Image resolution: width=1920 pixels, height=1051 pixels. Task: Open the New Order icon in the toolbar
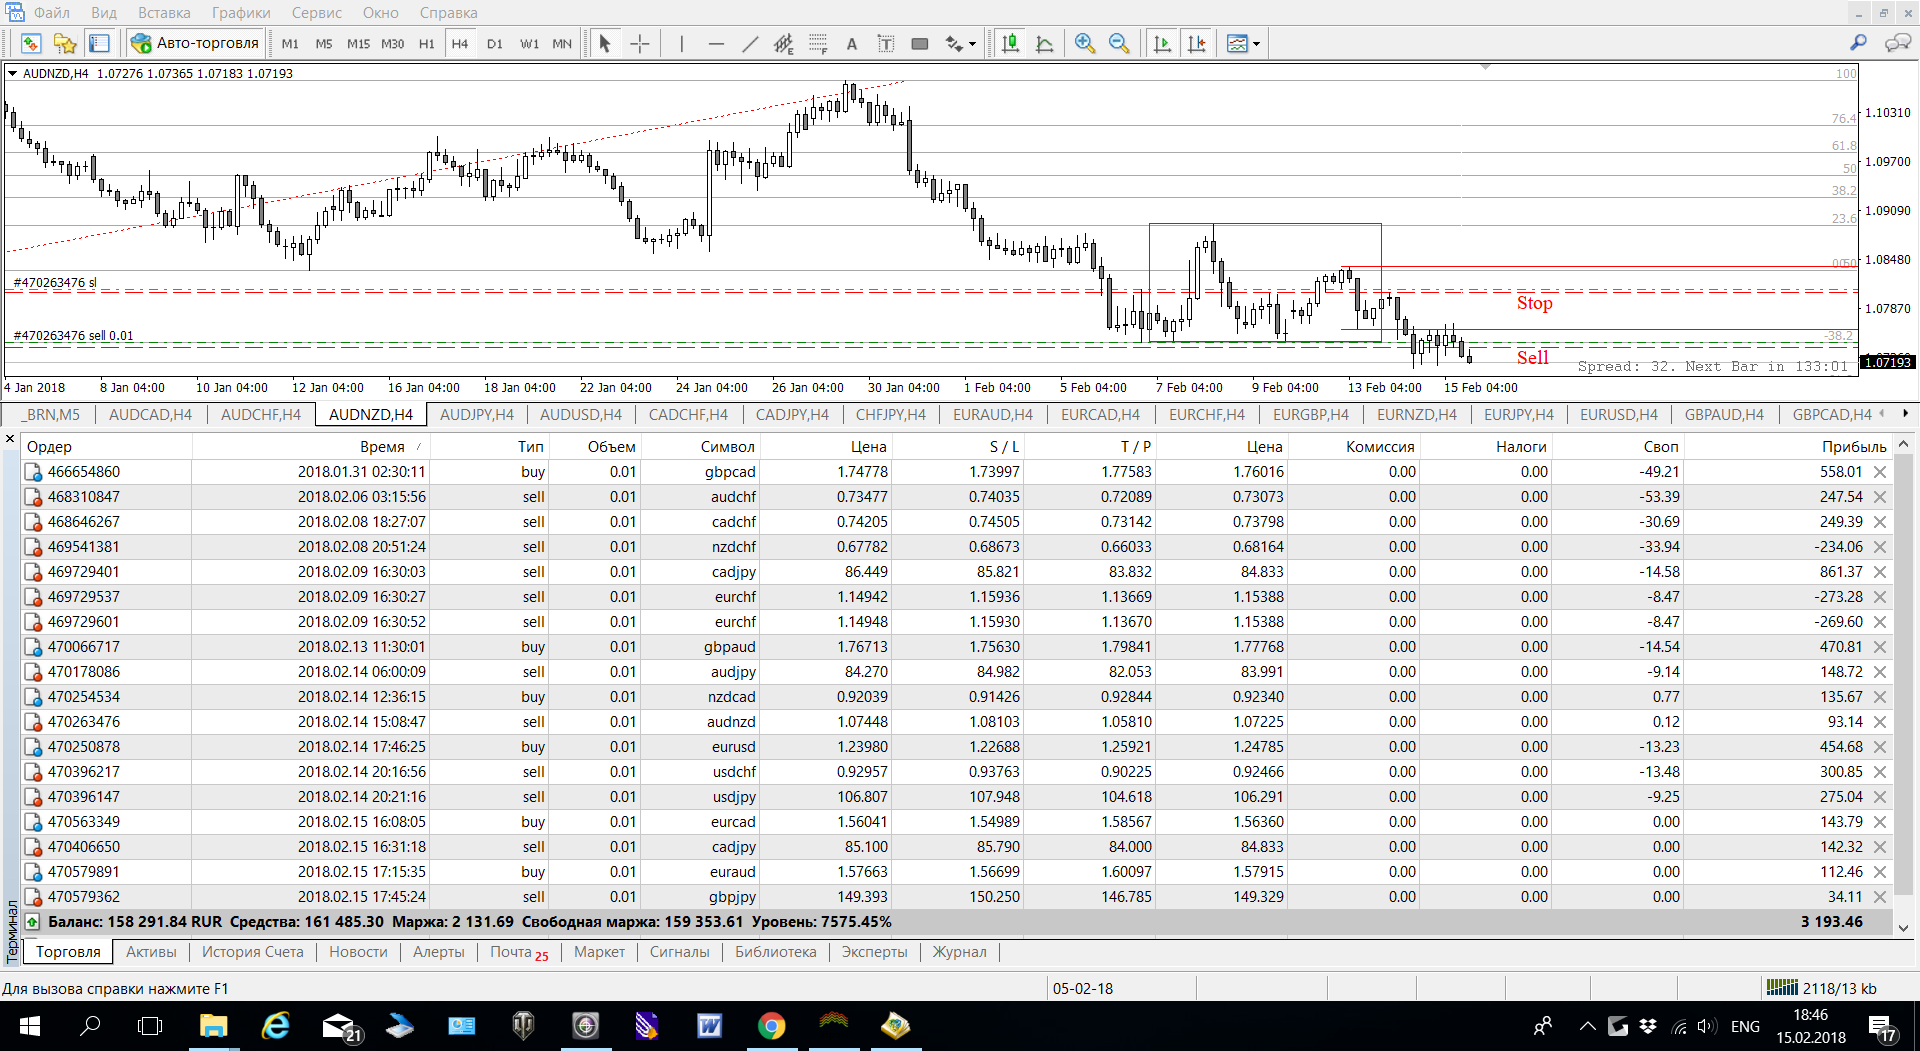[x=31, y=43]
